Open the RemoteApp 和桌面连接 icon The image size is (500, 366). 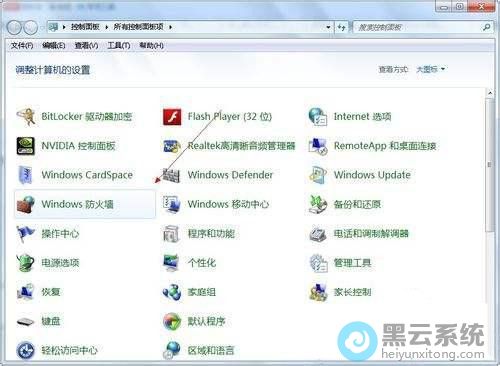(x=318, y=146)
